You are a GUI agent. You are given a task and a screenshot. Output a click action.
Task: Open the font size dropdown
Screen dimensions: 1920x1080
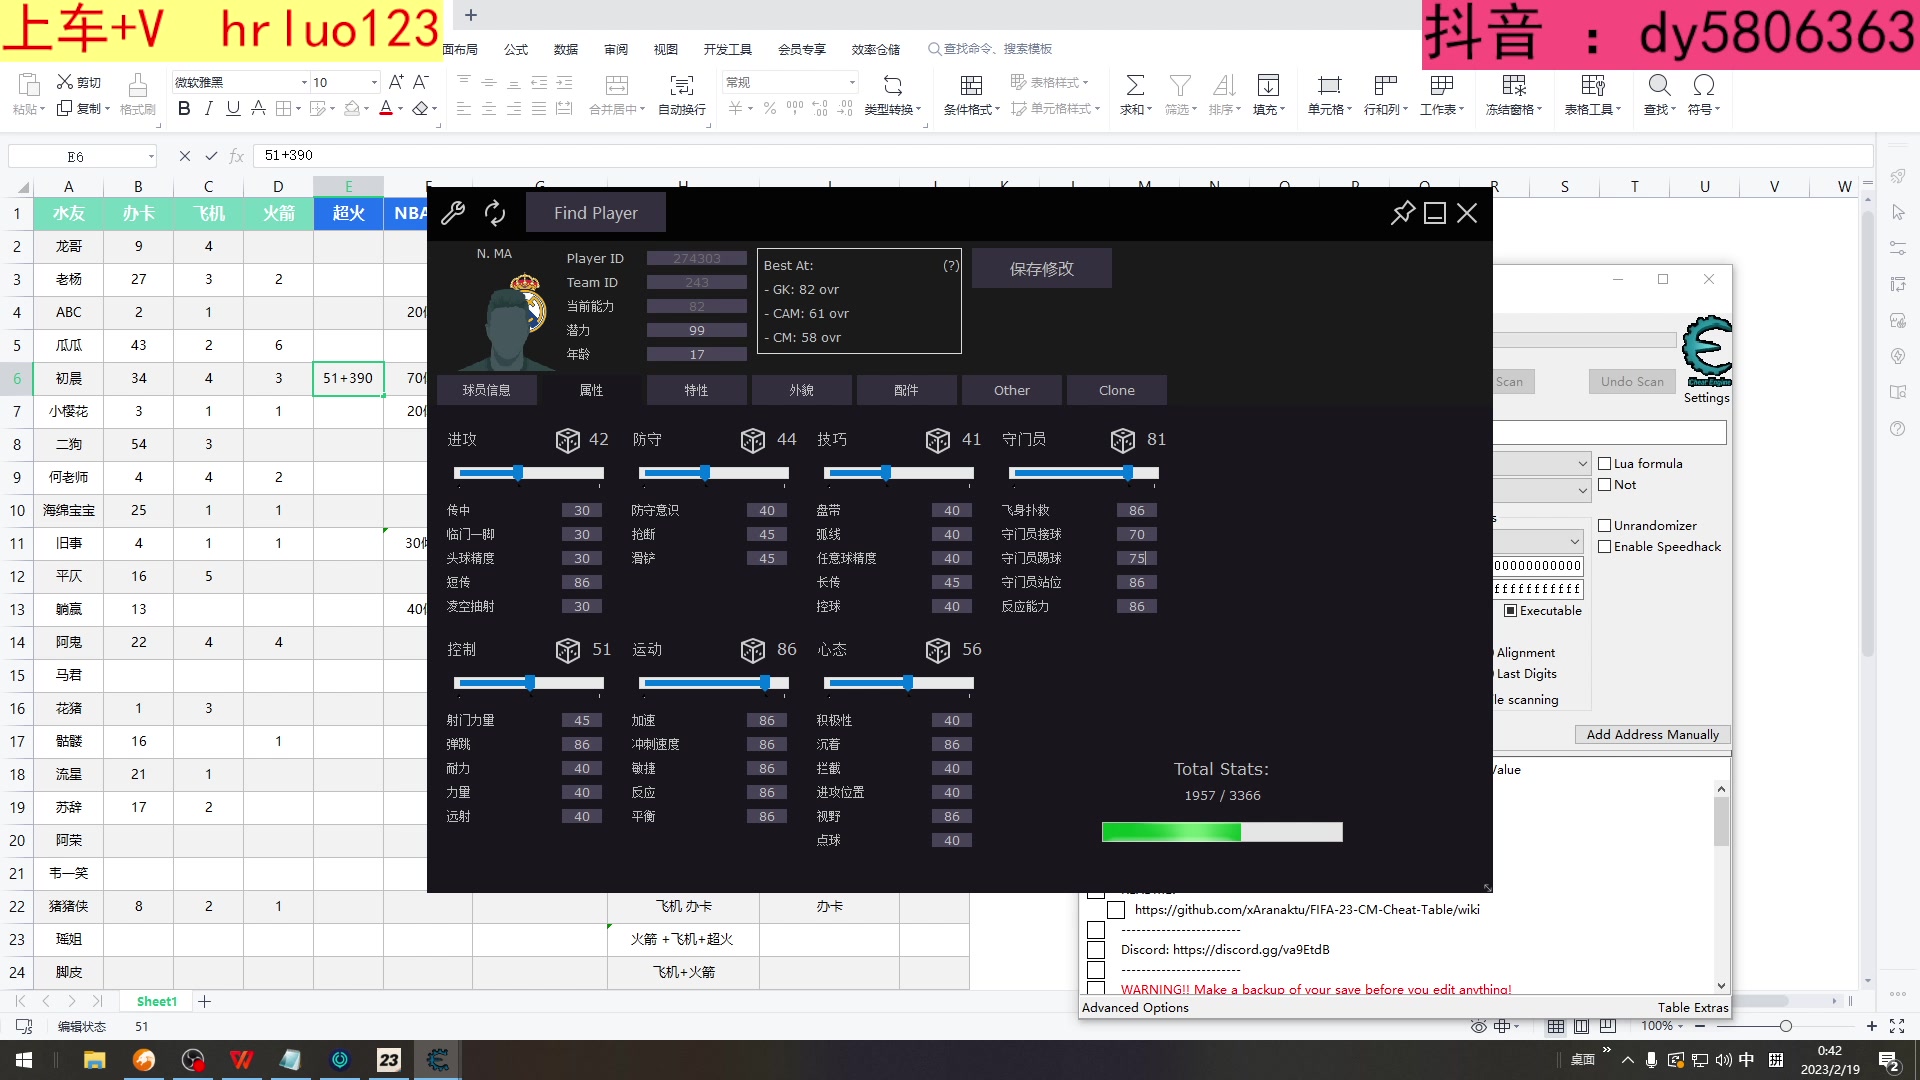click(374, 82)
